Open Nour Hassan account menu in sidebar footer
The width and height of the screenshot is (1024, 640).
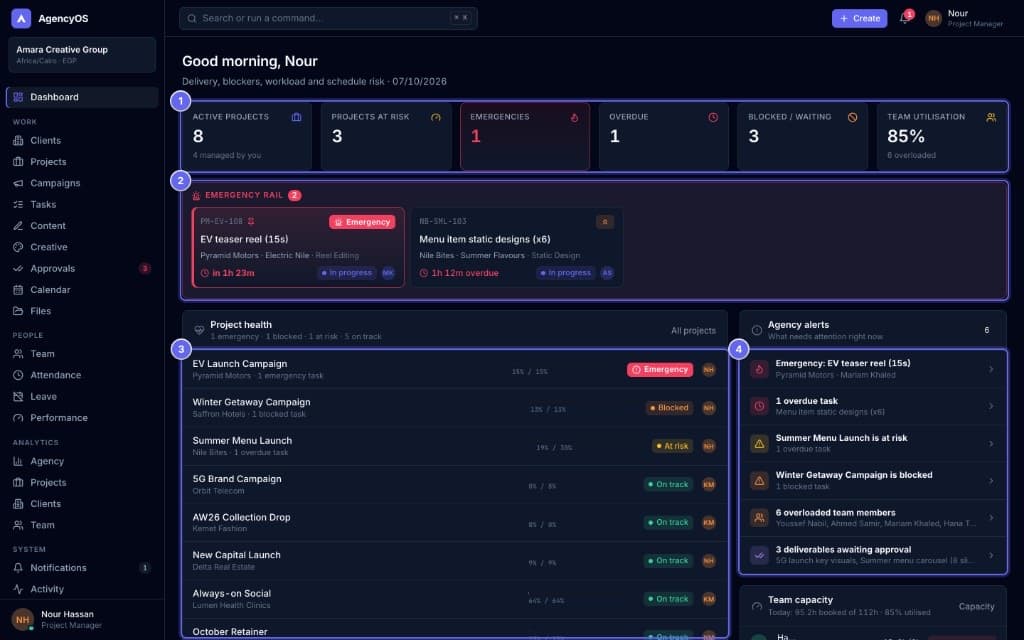coord(82,620)
